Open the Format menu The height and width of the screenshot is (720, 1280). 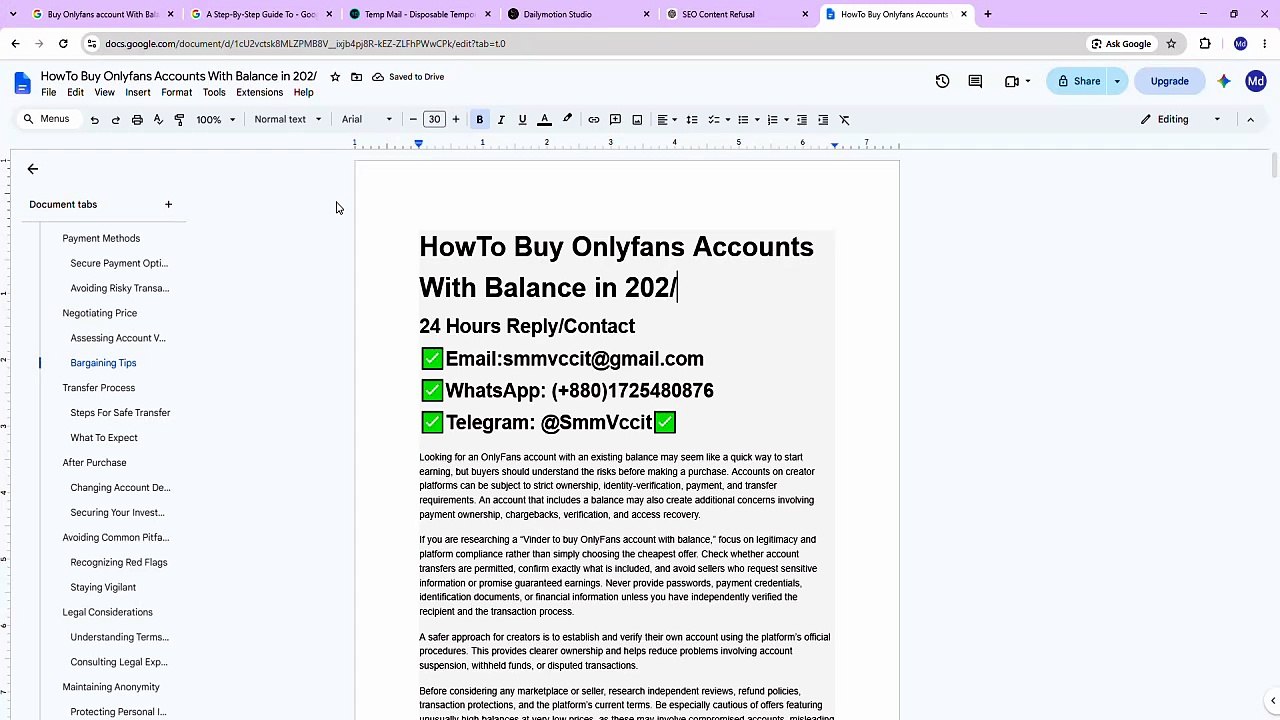click(x=176, y=92)
